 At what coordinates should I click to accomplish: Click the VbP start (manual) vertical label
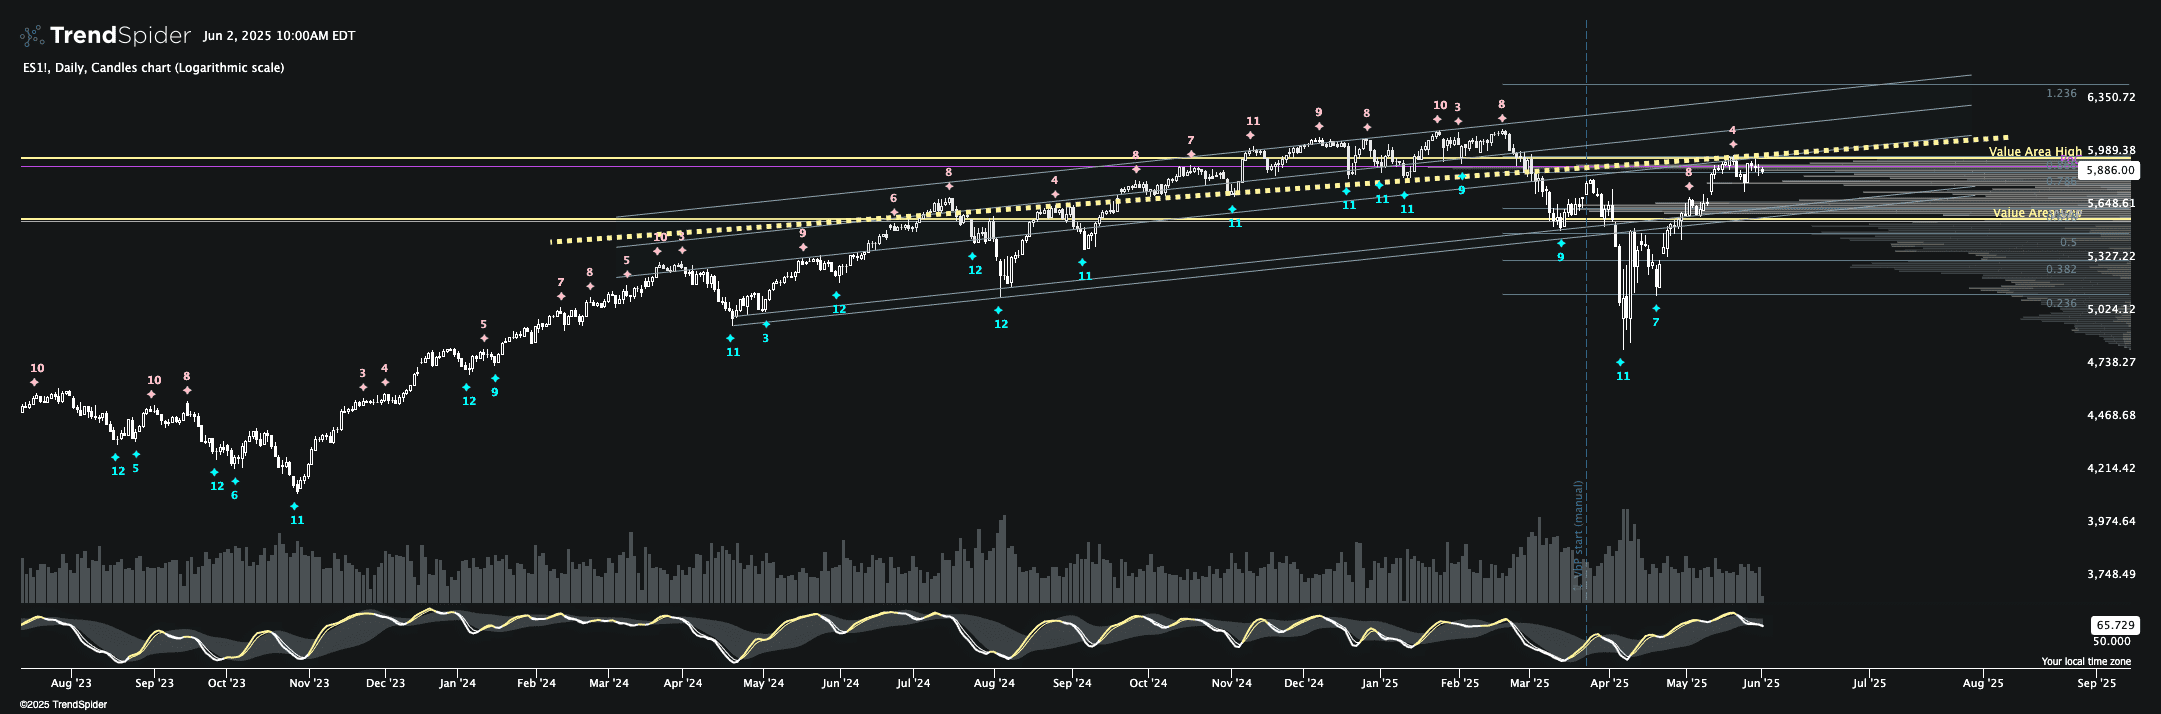point(1579,535)
